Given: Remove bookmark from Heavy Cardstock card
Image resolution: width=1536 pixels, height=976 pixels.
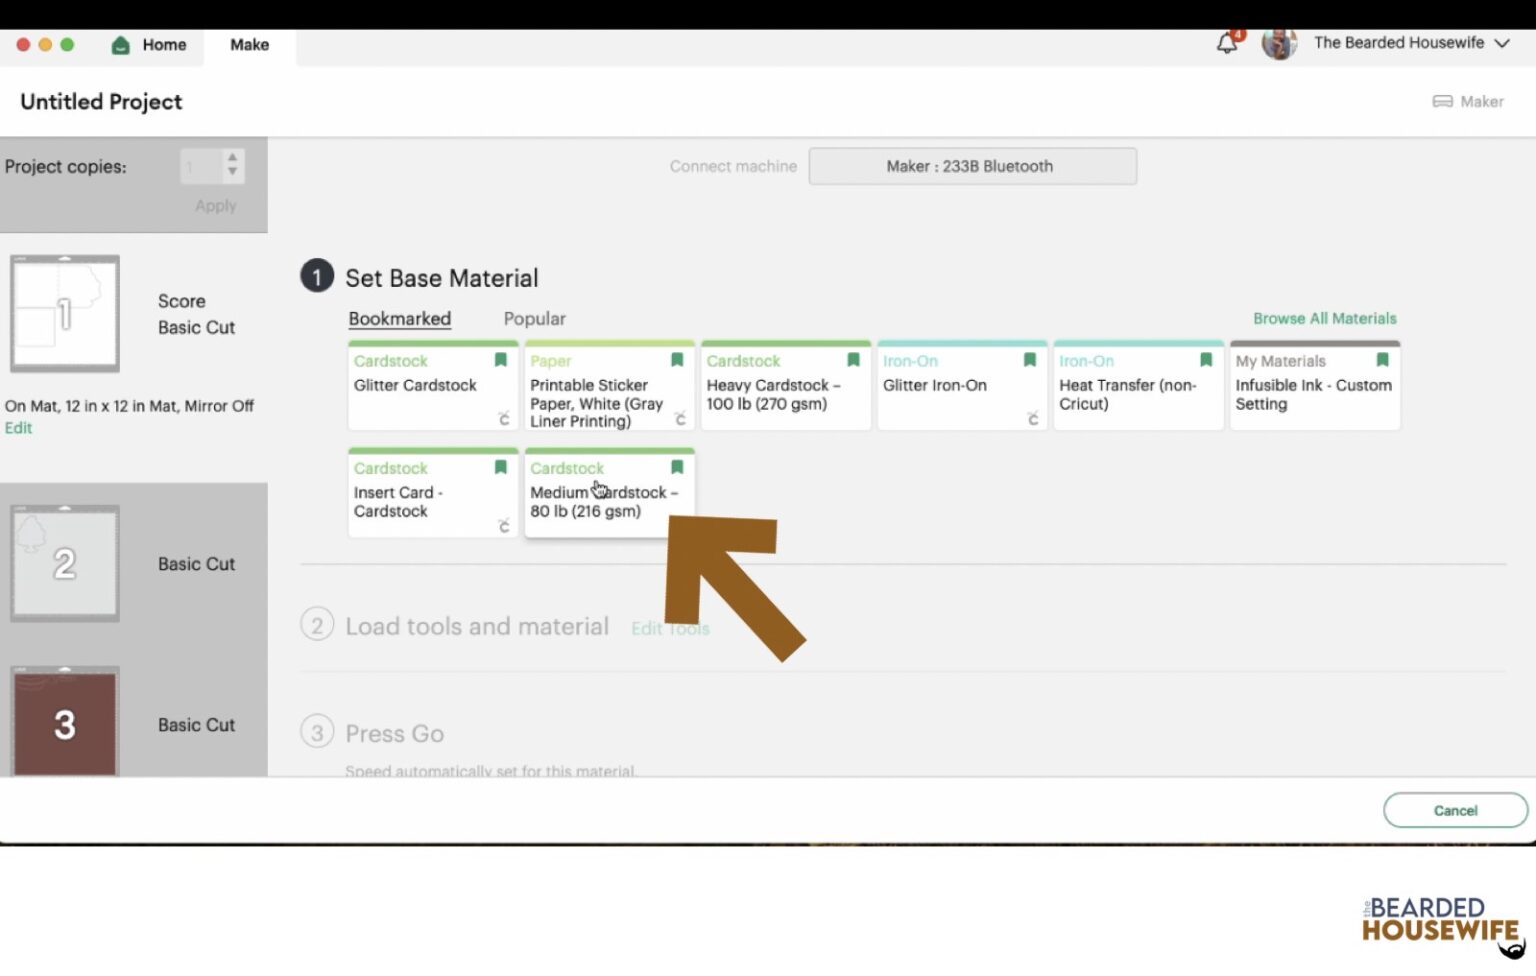Looking at the screenshot, I should click(853, 360).
